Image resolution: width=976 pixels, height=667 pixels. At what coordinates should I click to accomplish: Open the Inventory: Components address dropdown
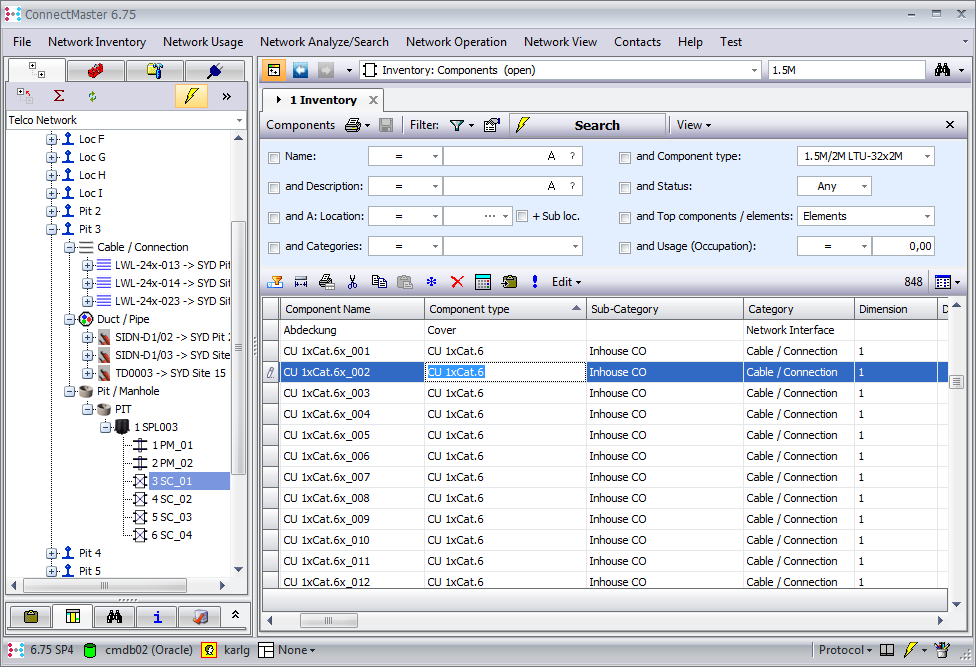coord(754,70)
